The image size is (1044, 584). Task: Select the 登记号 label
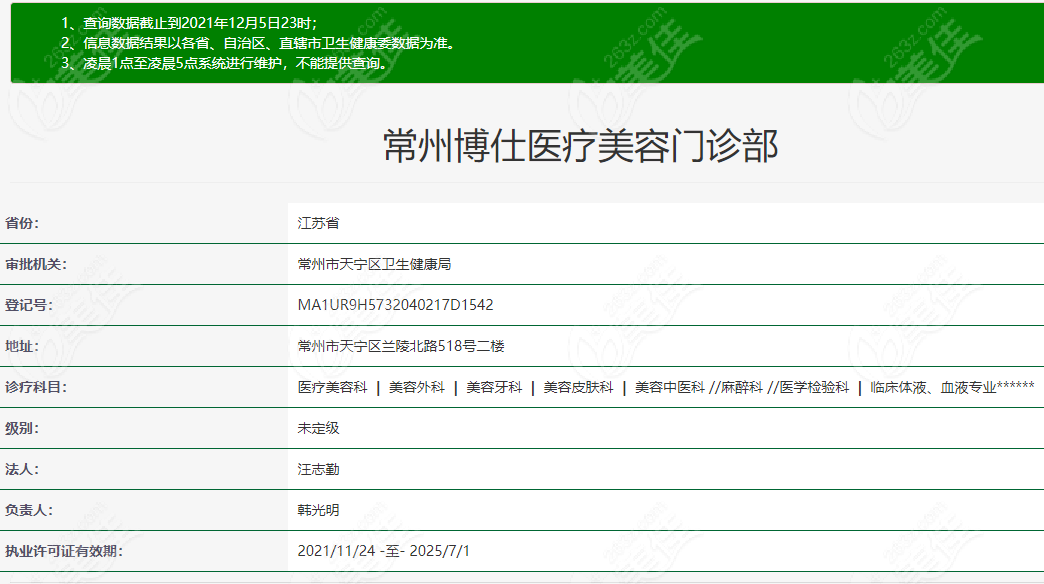[x=29, y=305]
